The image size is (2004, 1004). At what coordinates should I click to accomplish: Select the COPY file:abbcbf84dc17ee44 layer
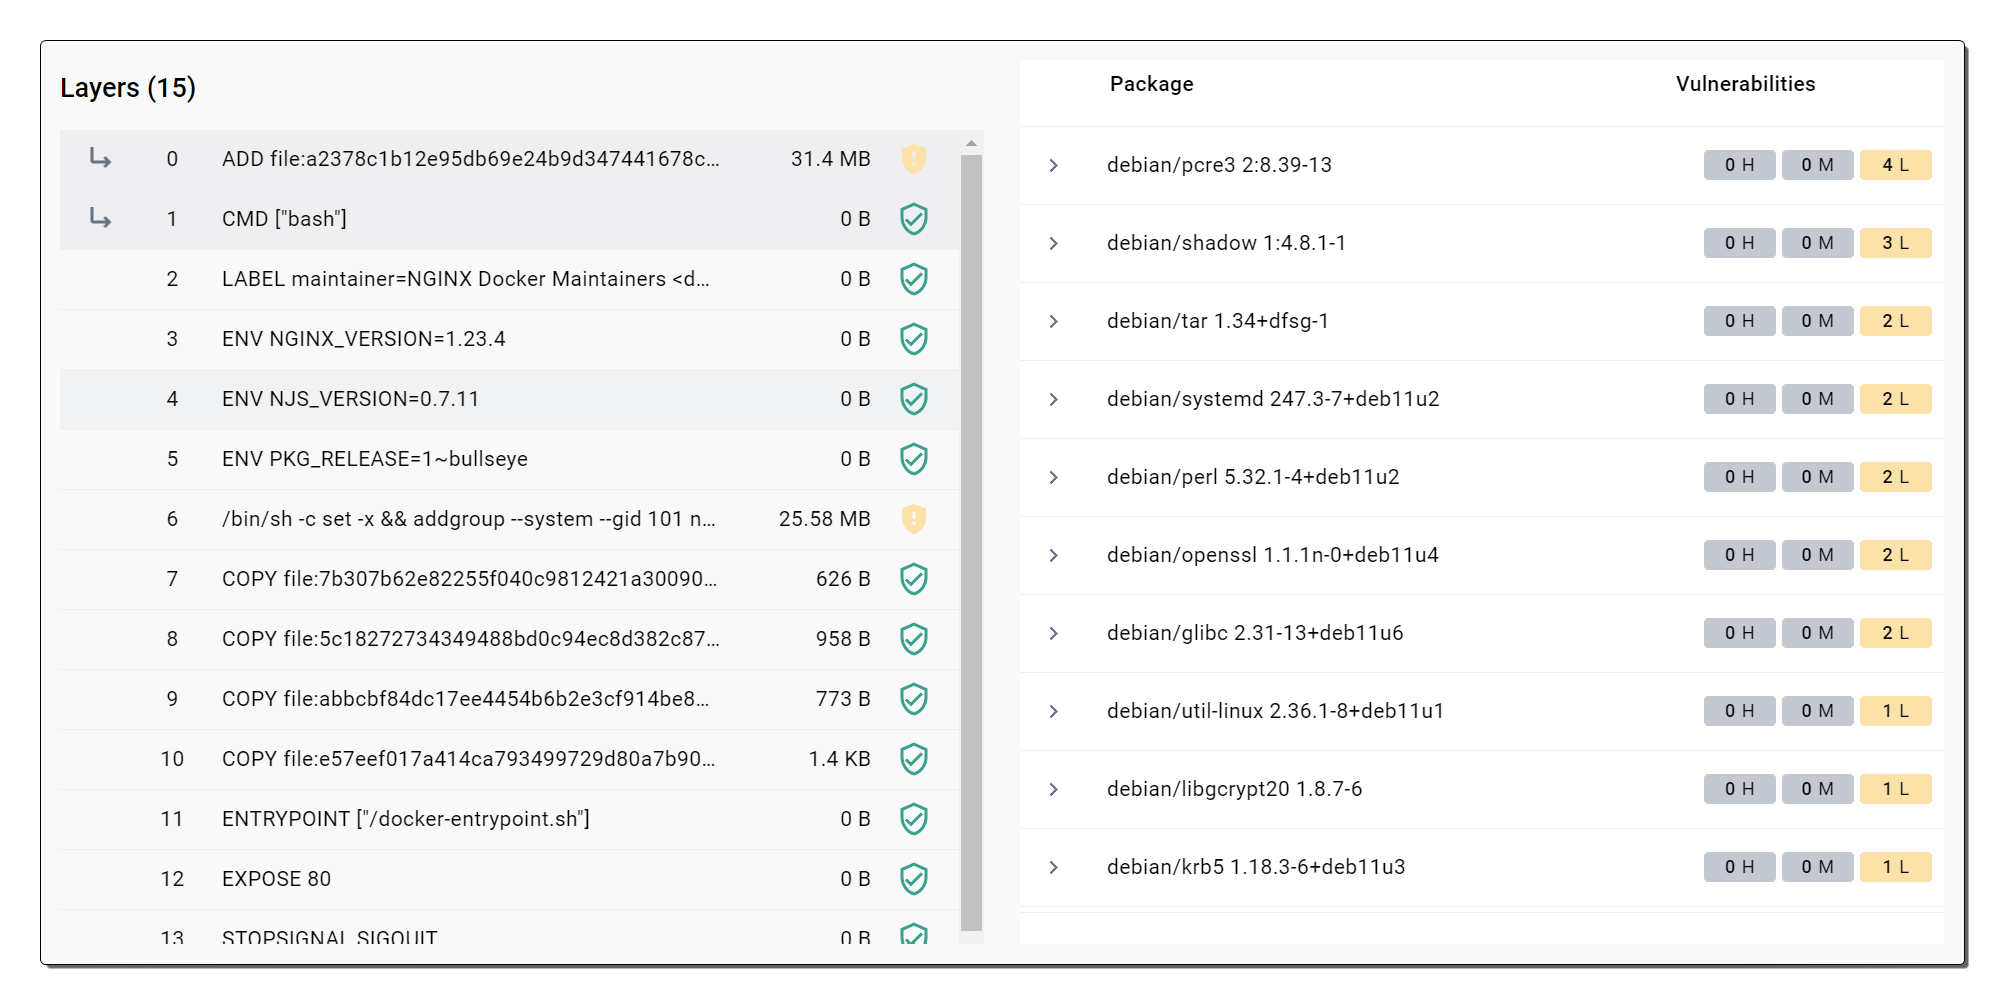[x=510, y=699]
